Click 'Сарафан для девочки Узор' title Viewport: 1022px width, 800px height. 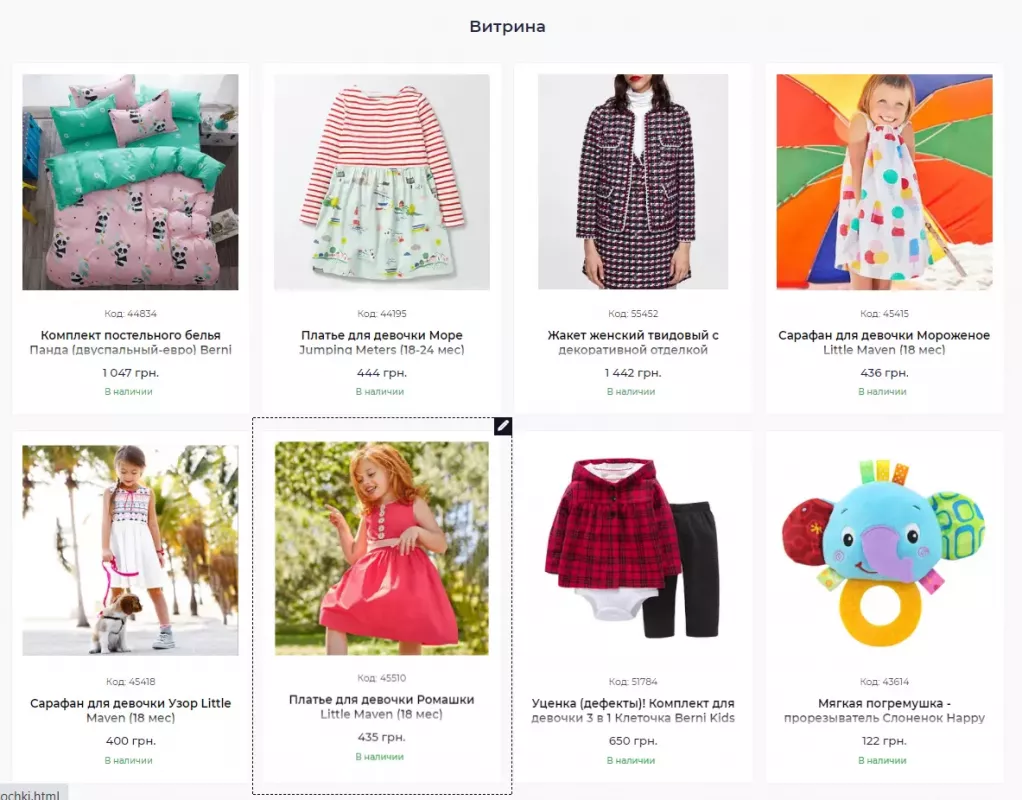tap(130, 710)
